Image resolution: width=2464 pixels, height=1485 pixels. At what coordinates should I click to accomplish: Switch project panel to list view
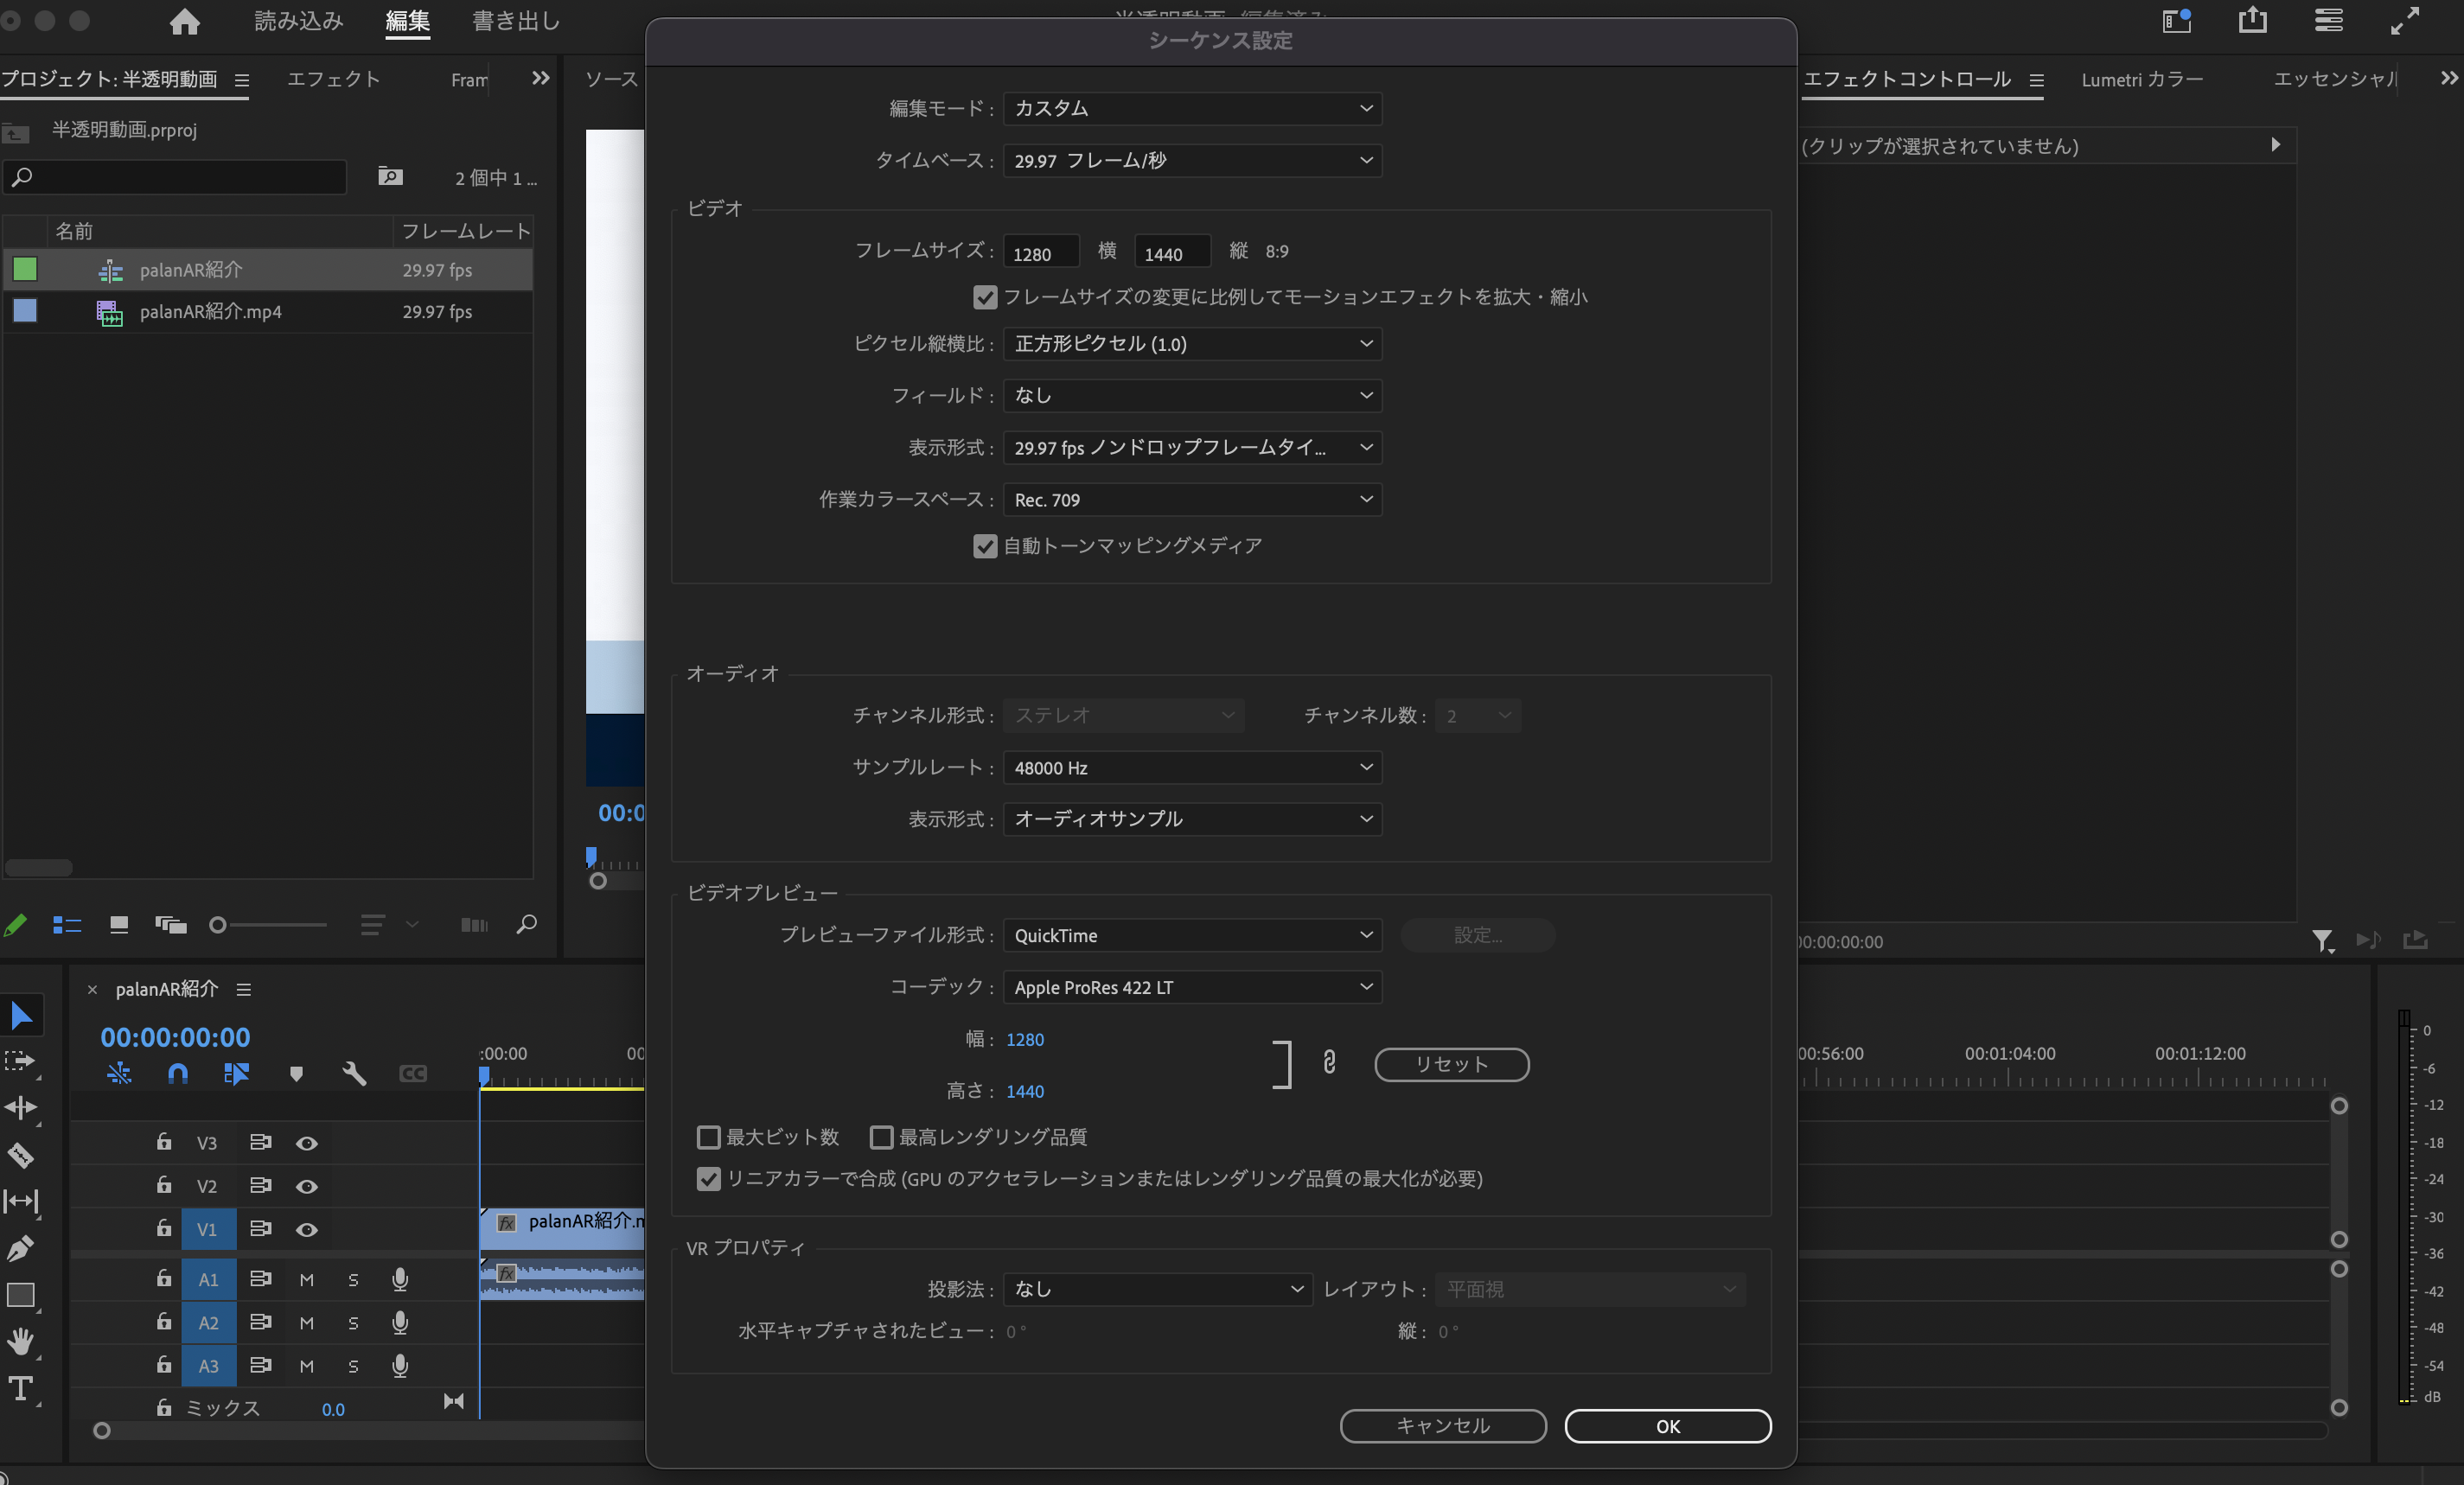67,925
